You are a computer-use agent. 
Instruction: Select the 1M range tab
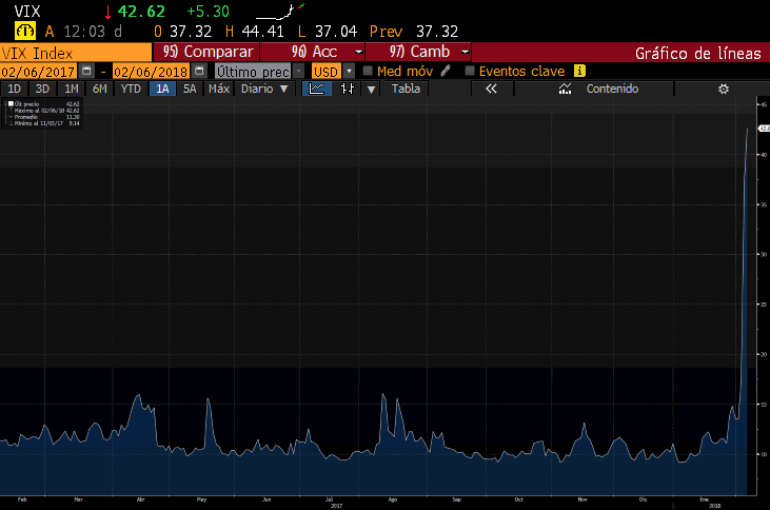point(71,89)
